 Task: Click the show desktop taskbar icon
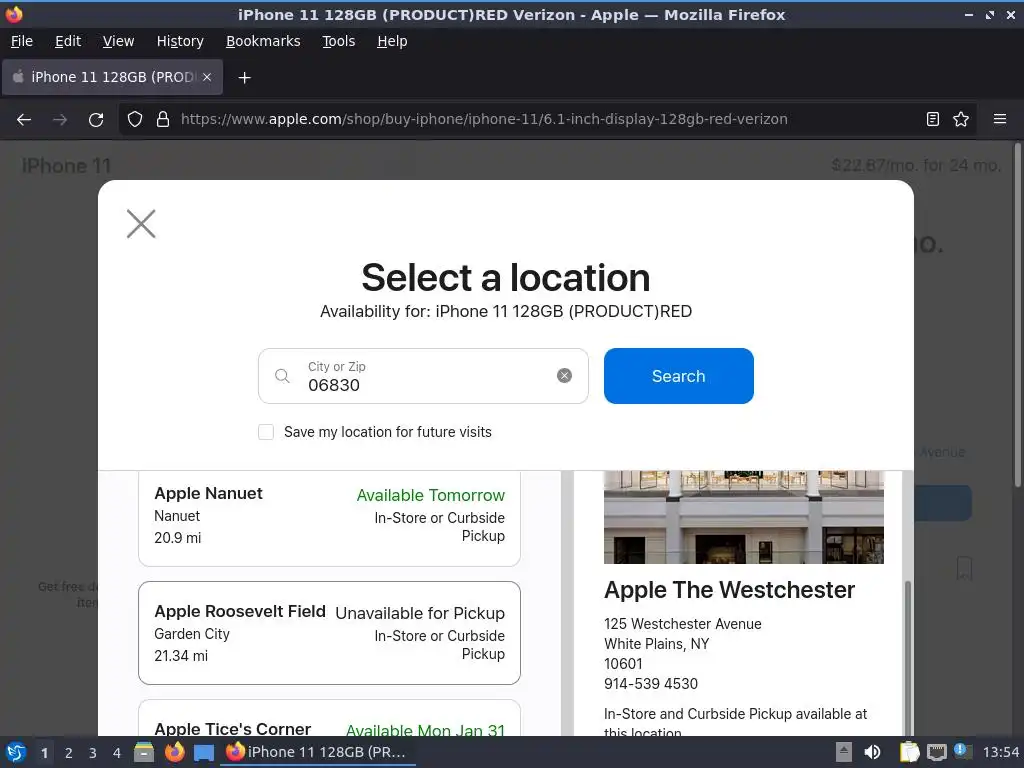[204, 753]
